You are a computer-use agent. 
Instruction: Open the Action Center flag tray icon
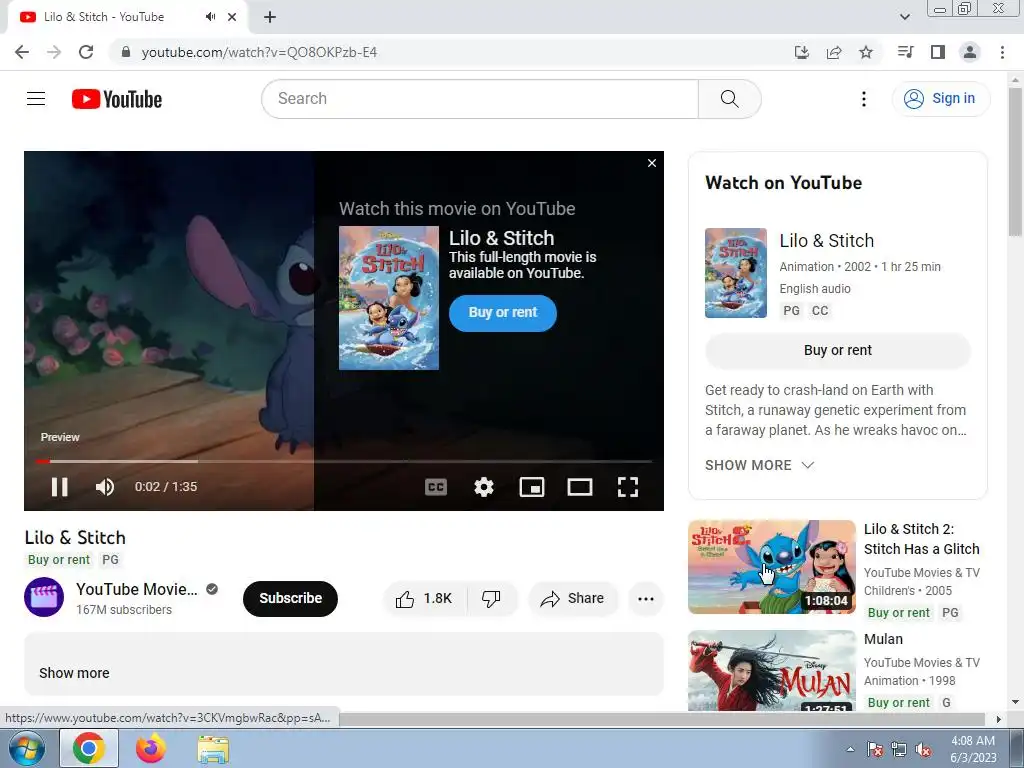(x=875, y=749)
